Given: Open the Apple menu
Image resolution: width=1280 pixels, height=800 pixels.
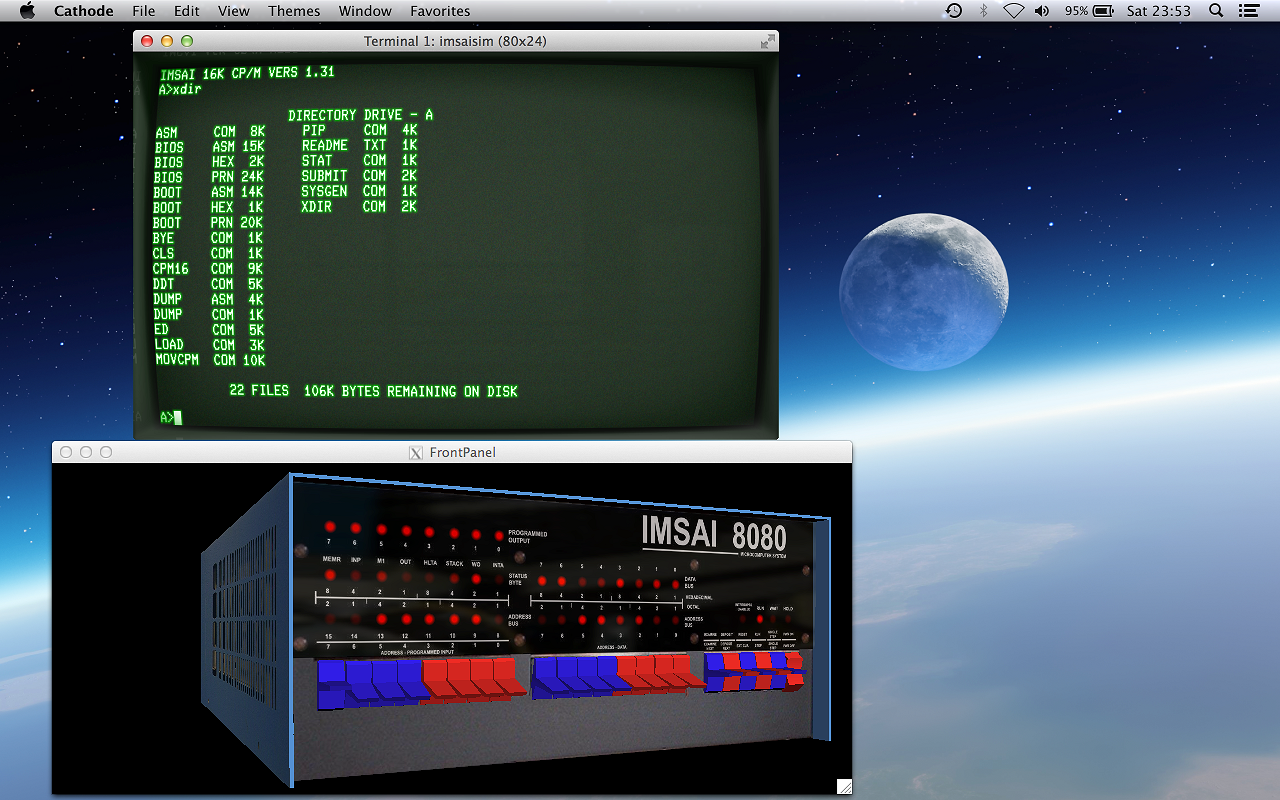Looking at the screenshot, I should [27, 11].
